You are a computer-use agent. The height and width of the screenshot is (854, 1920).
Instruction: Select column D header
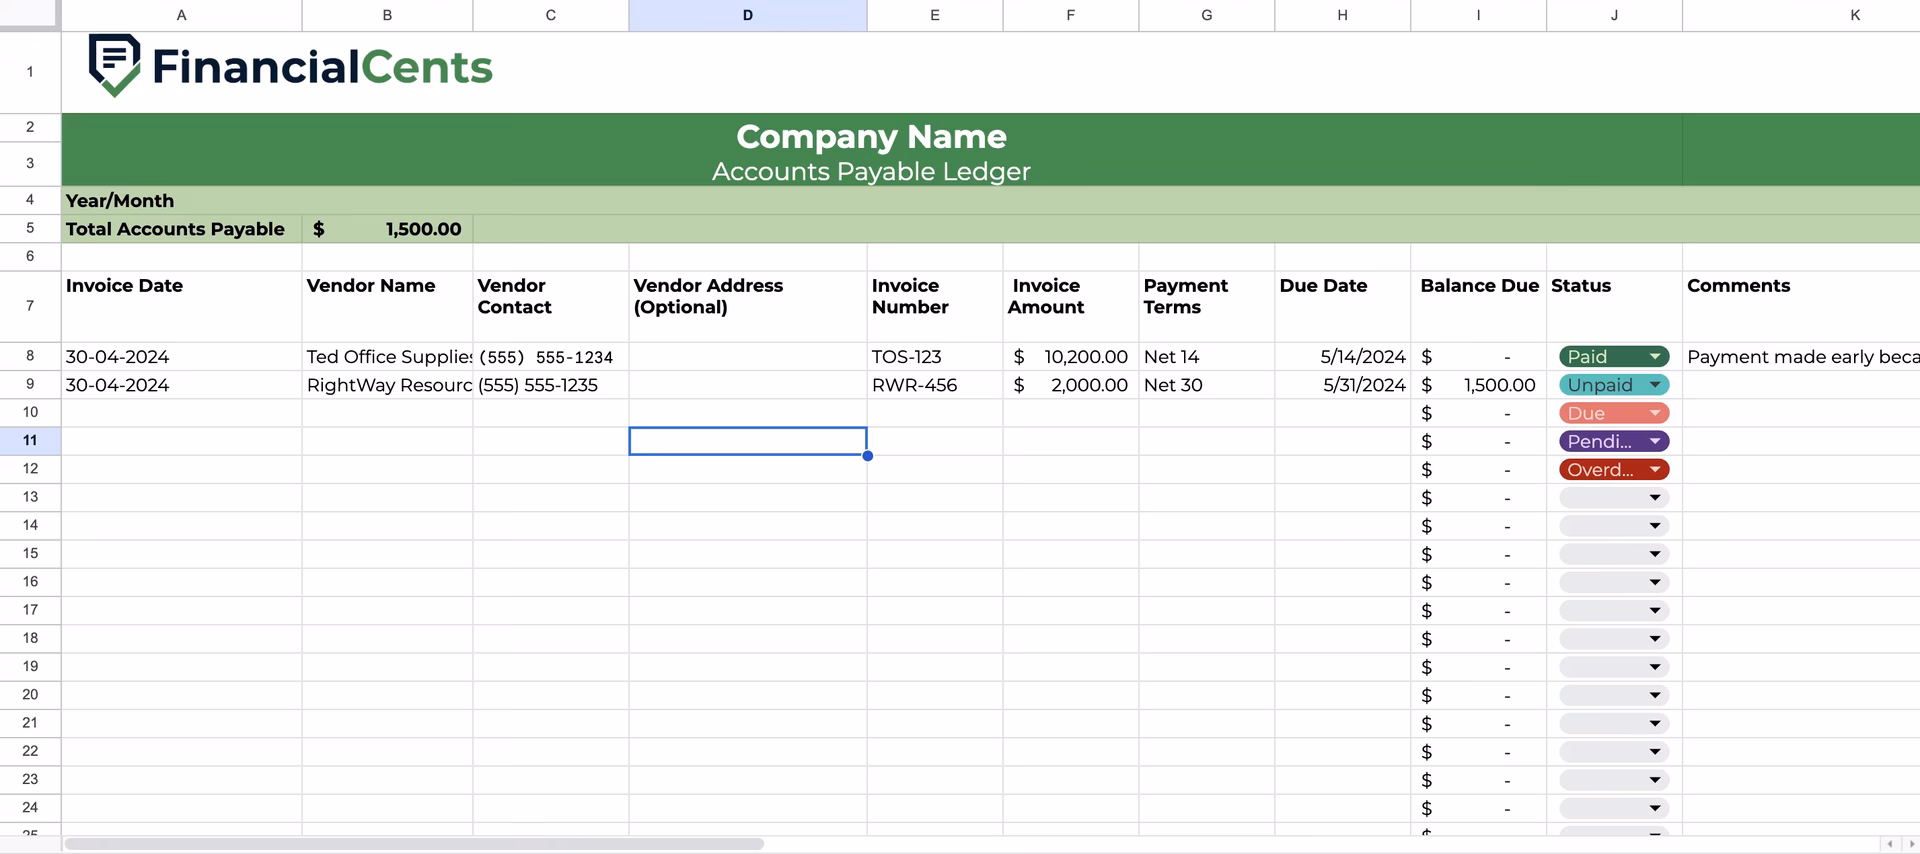748,15
